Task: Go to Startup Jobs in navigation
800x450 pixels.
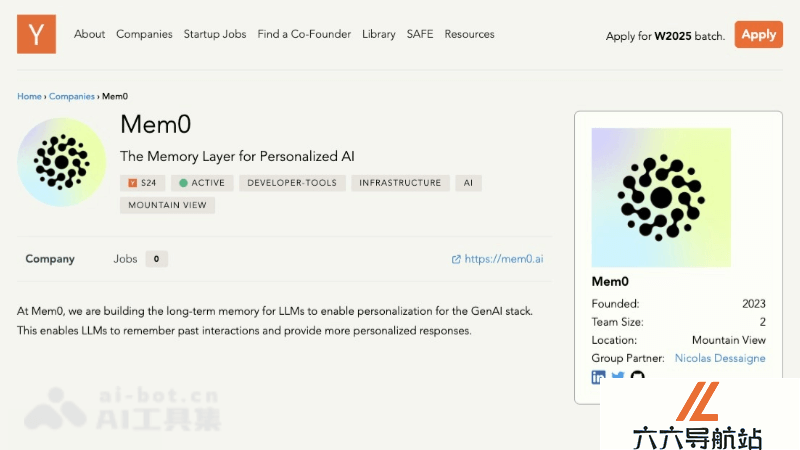Action: [x=215, y=34]
